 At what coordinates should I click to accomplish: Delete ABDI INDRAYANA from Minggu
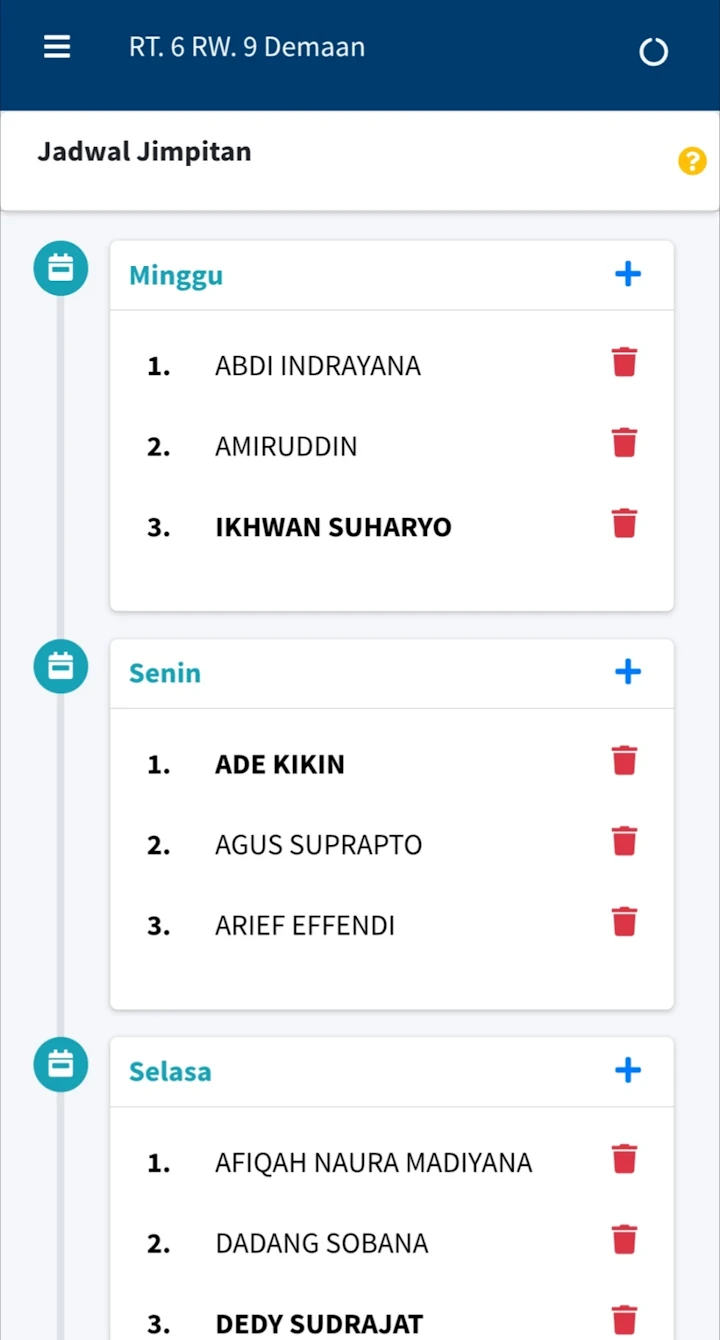624,362
